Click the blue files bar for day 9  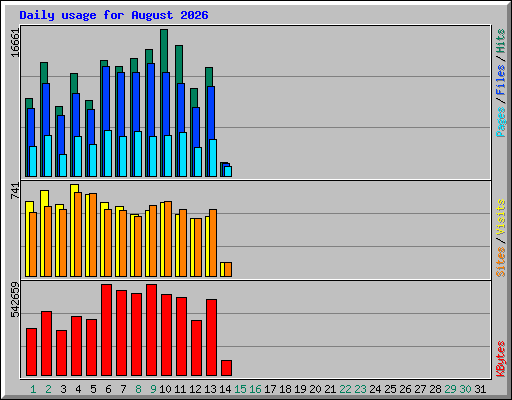click(151, 100)
